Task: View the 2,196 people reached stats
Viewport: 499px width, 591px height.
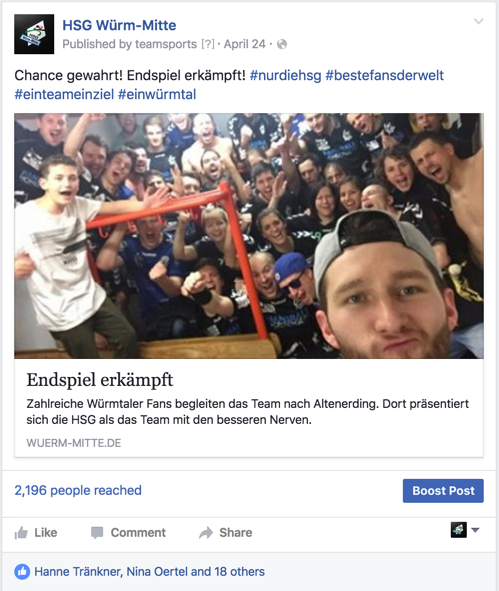Action: pos(78,490)
